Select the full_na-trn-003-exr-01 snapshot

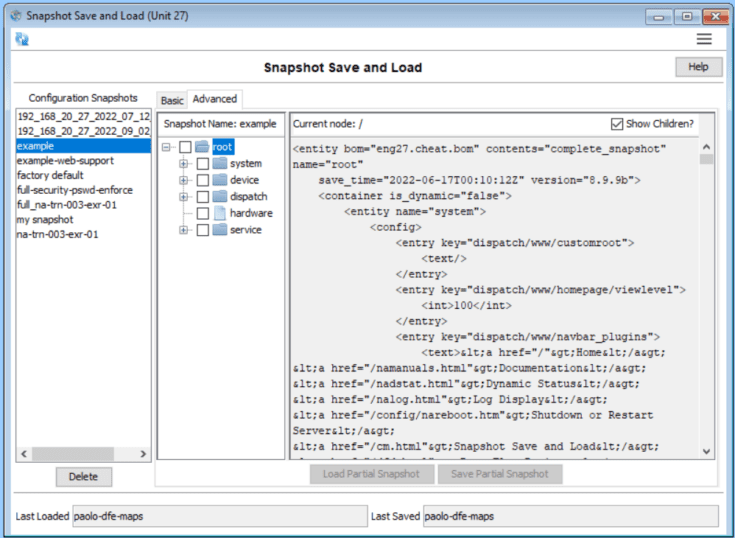click(x=83, y=205)
